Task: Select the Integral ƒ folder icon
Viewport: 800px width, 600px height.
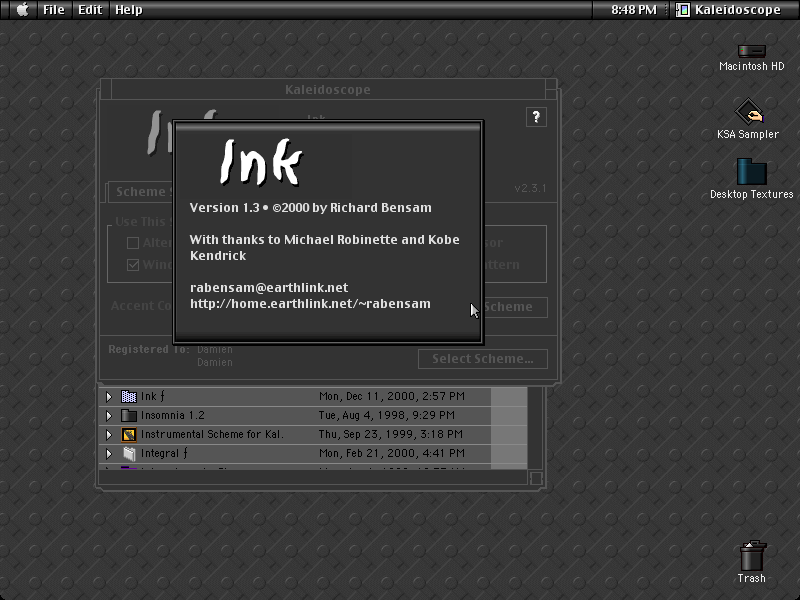Action: click(x=129, y=453)
